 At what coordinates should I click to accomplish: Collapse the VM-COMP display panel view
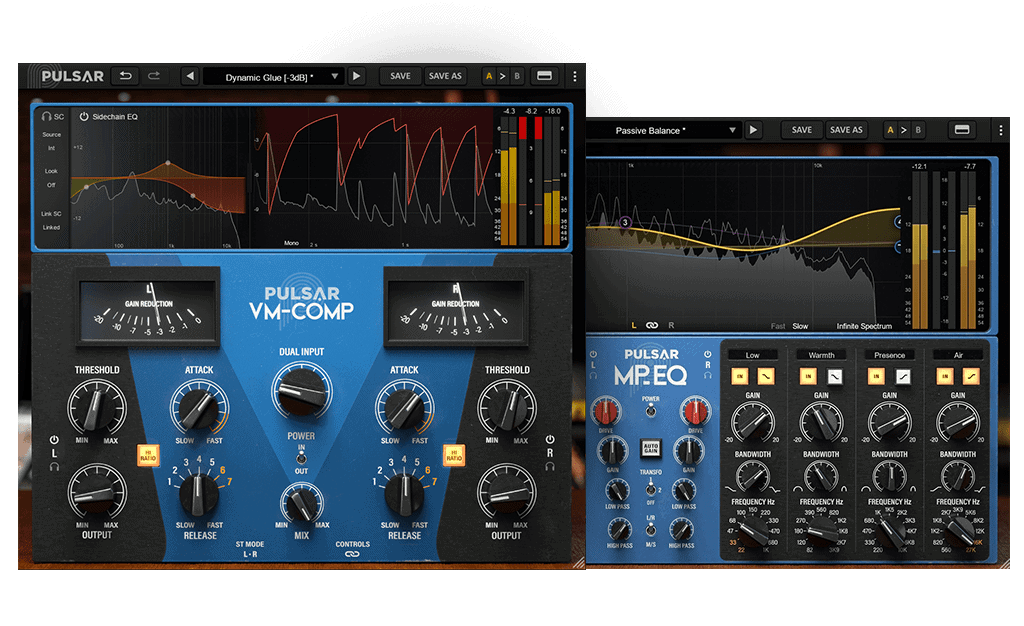point(545,76)
